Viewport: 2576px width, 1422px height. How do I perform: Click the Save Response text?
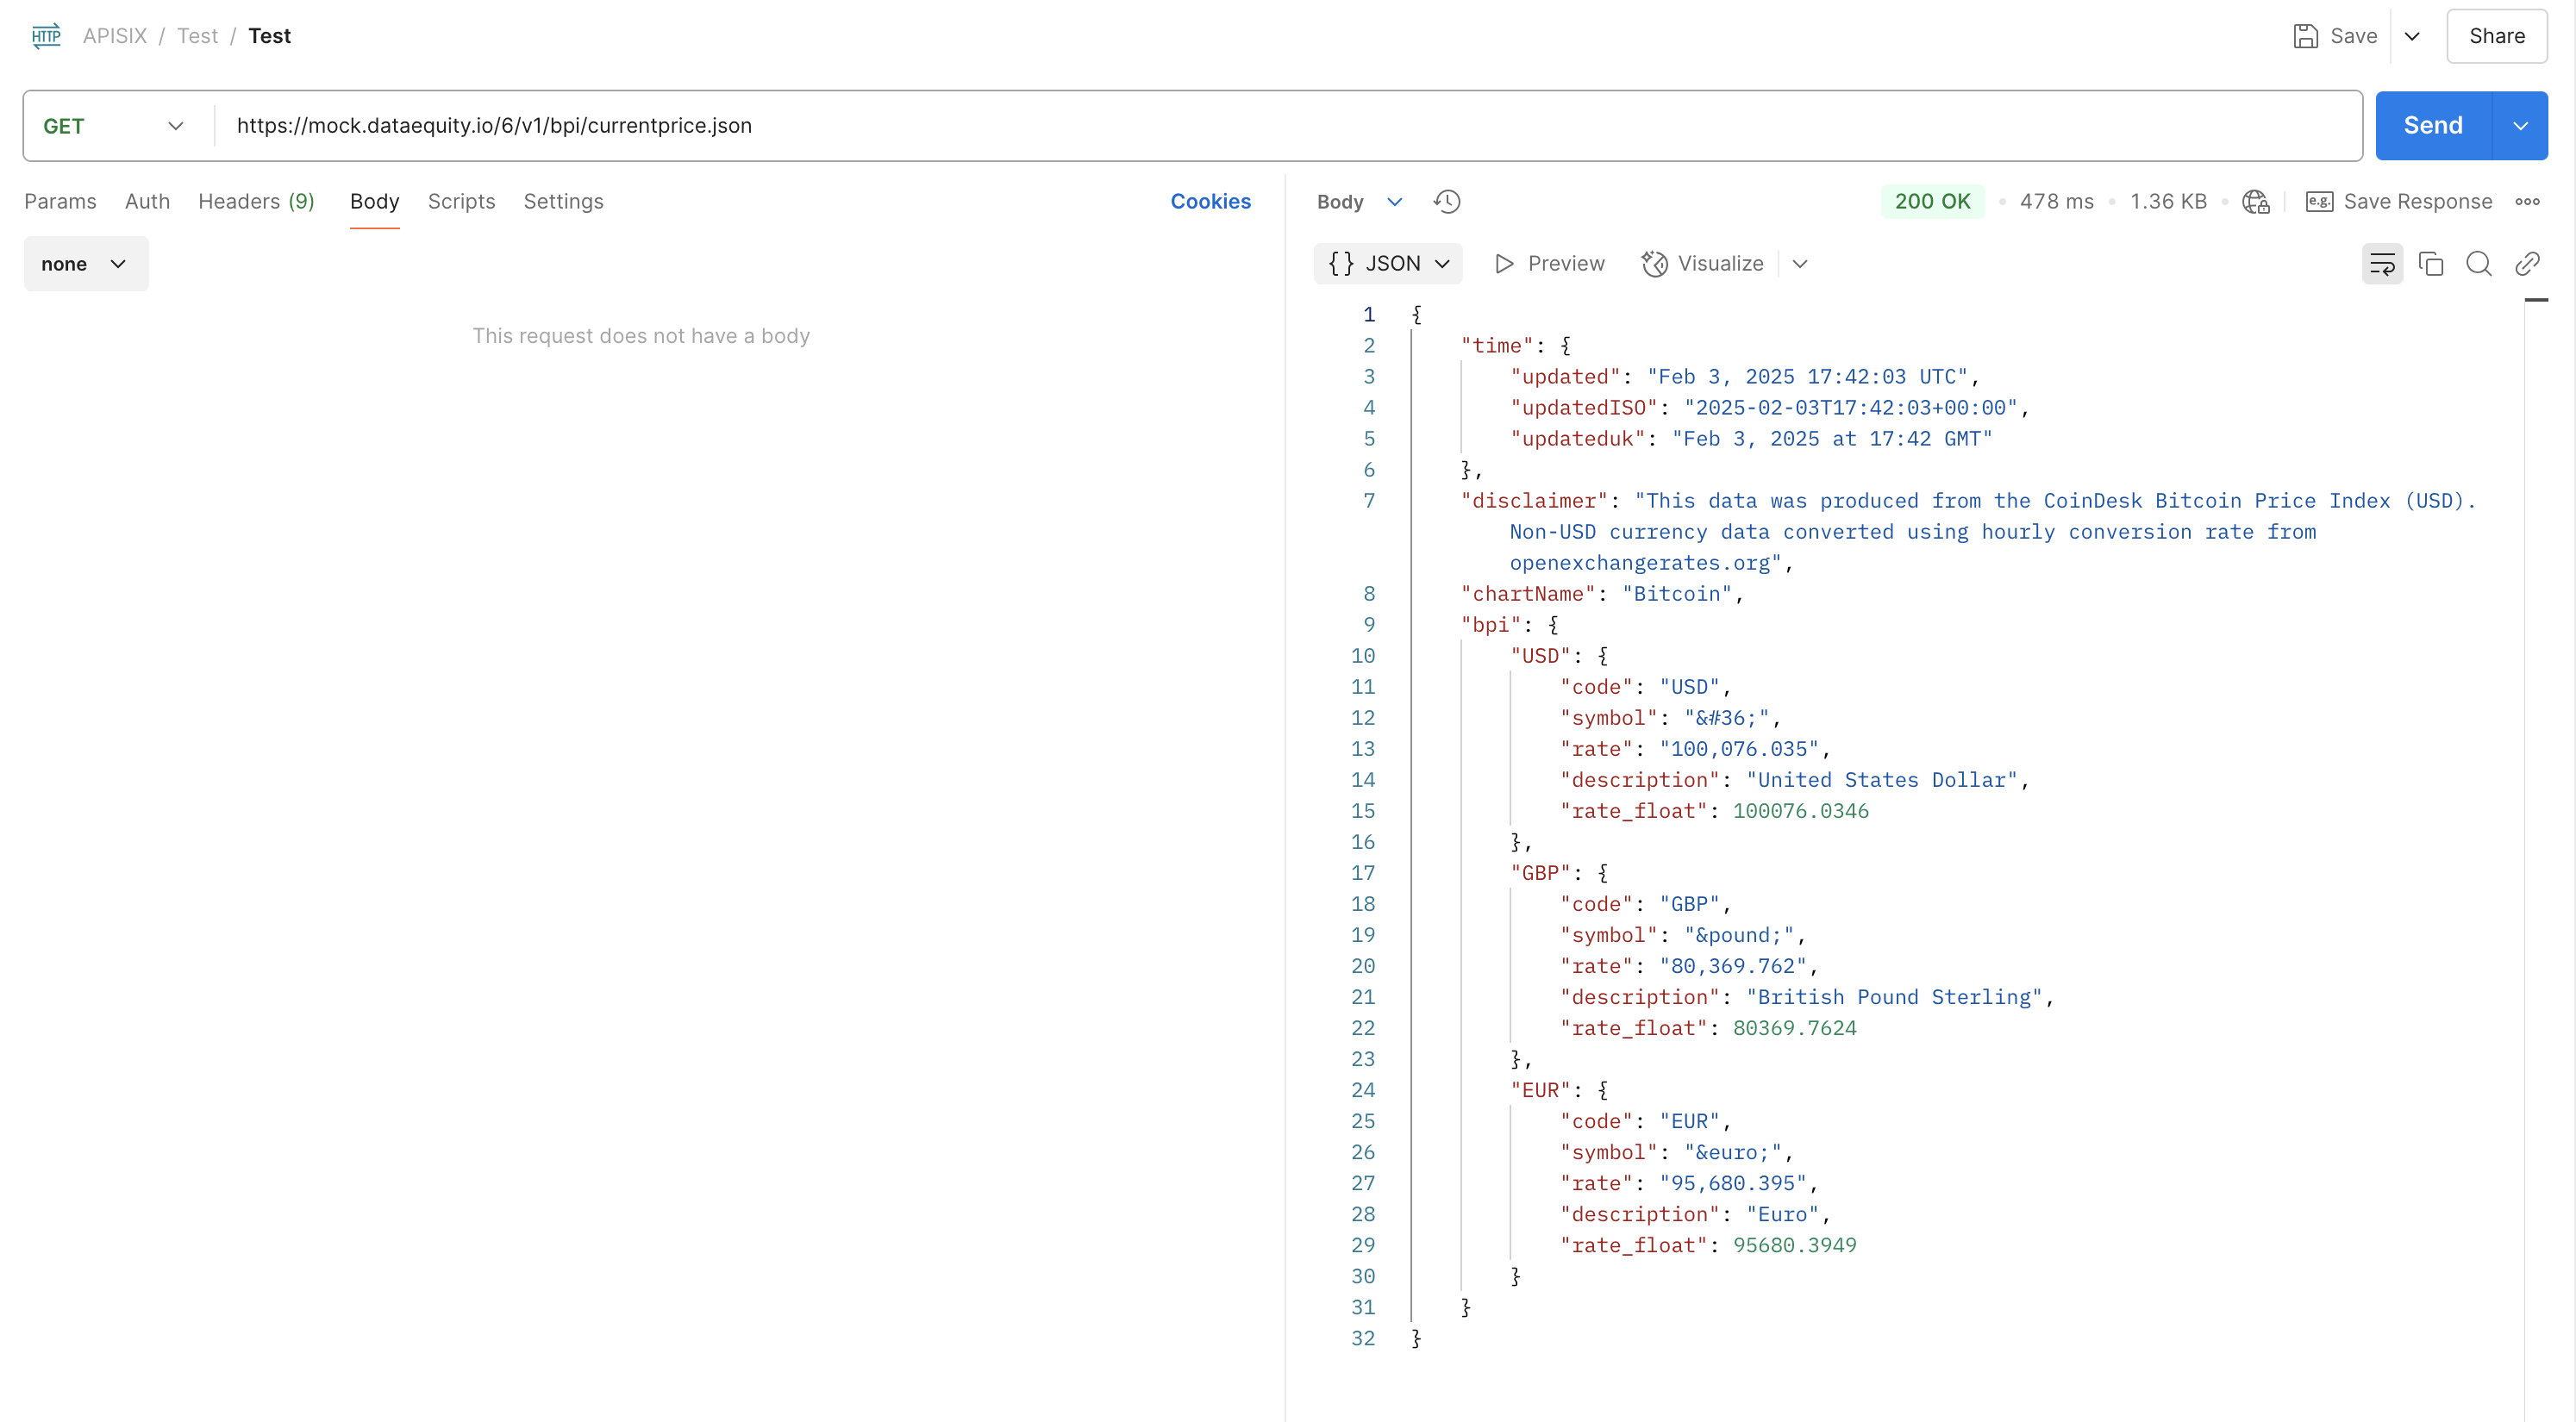click(2417, 202)
